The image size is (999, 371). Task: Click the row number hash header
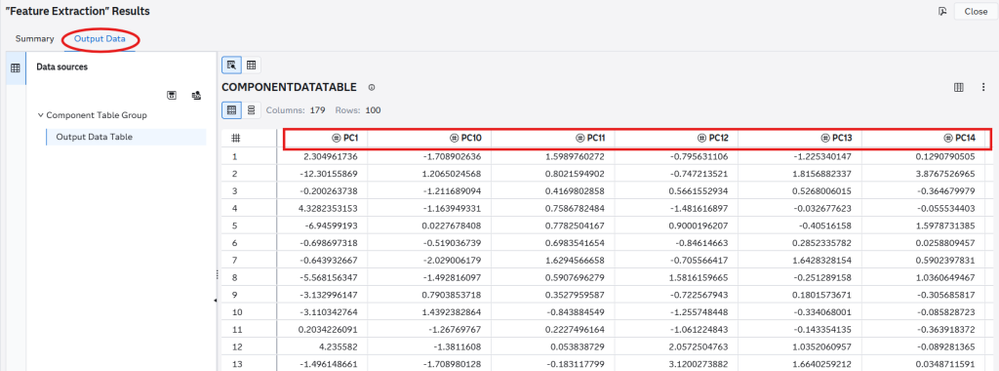coord(236,138)
